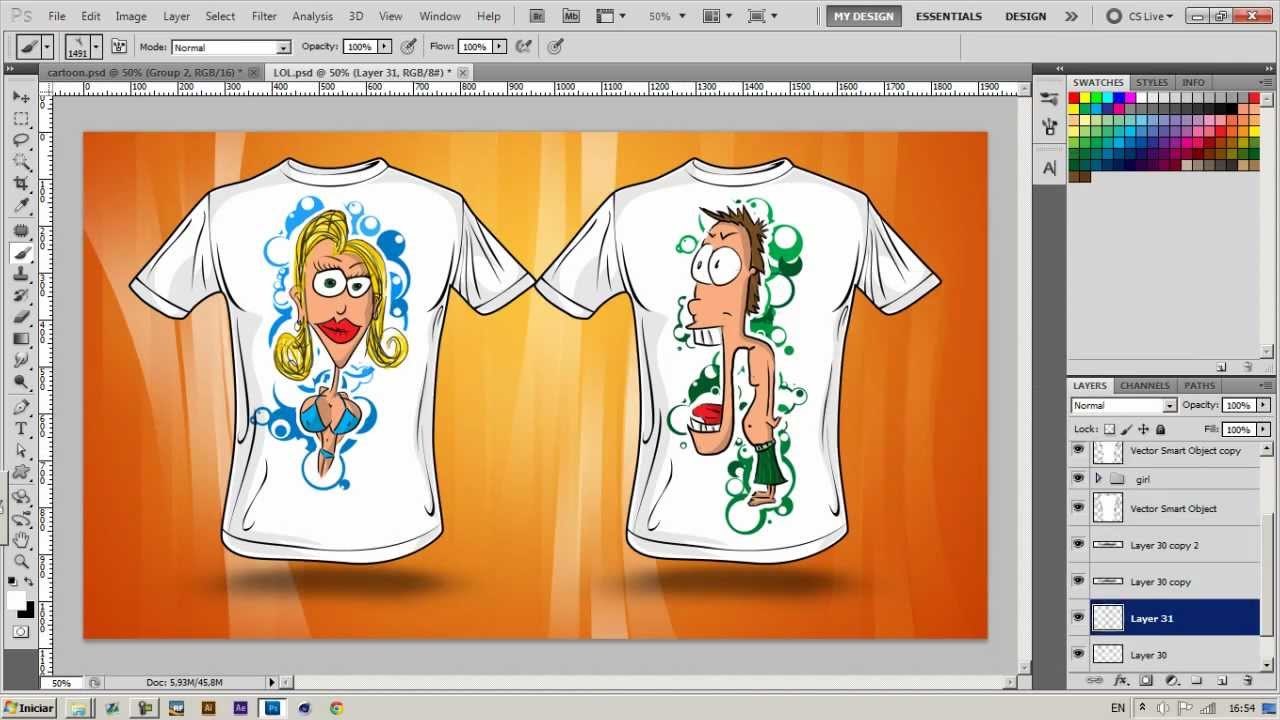The image size is (1280, 720).
Task: Expand the girl layer group
Action: pos(1099,479)
